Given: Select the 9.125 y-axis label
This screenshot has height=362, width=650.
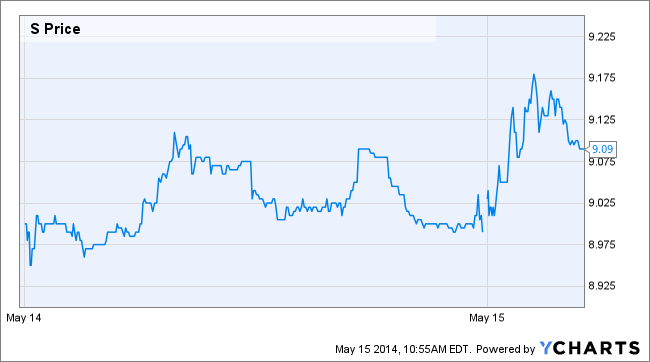Looking at the screenshot, I should point(602,120).
